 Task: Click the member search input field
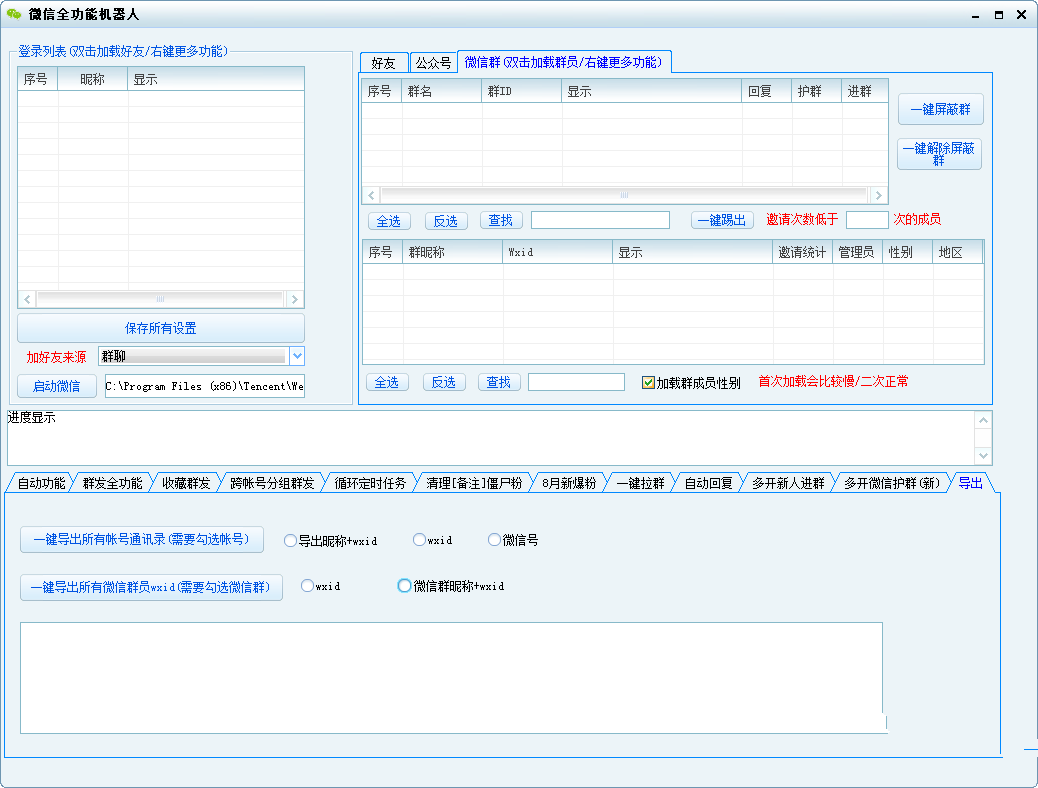coord(577,382)
